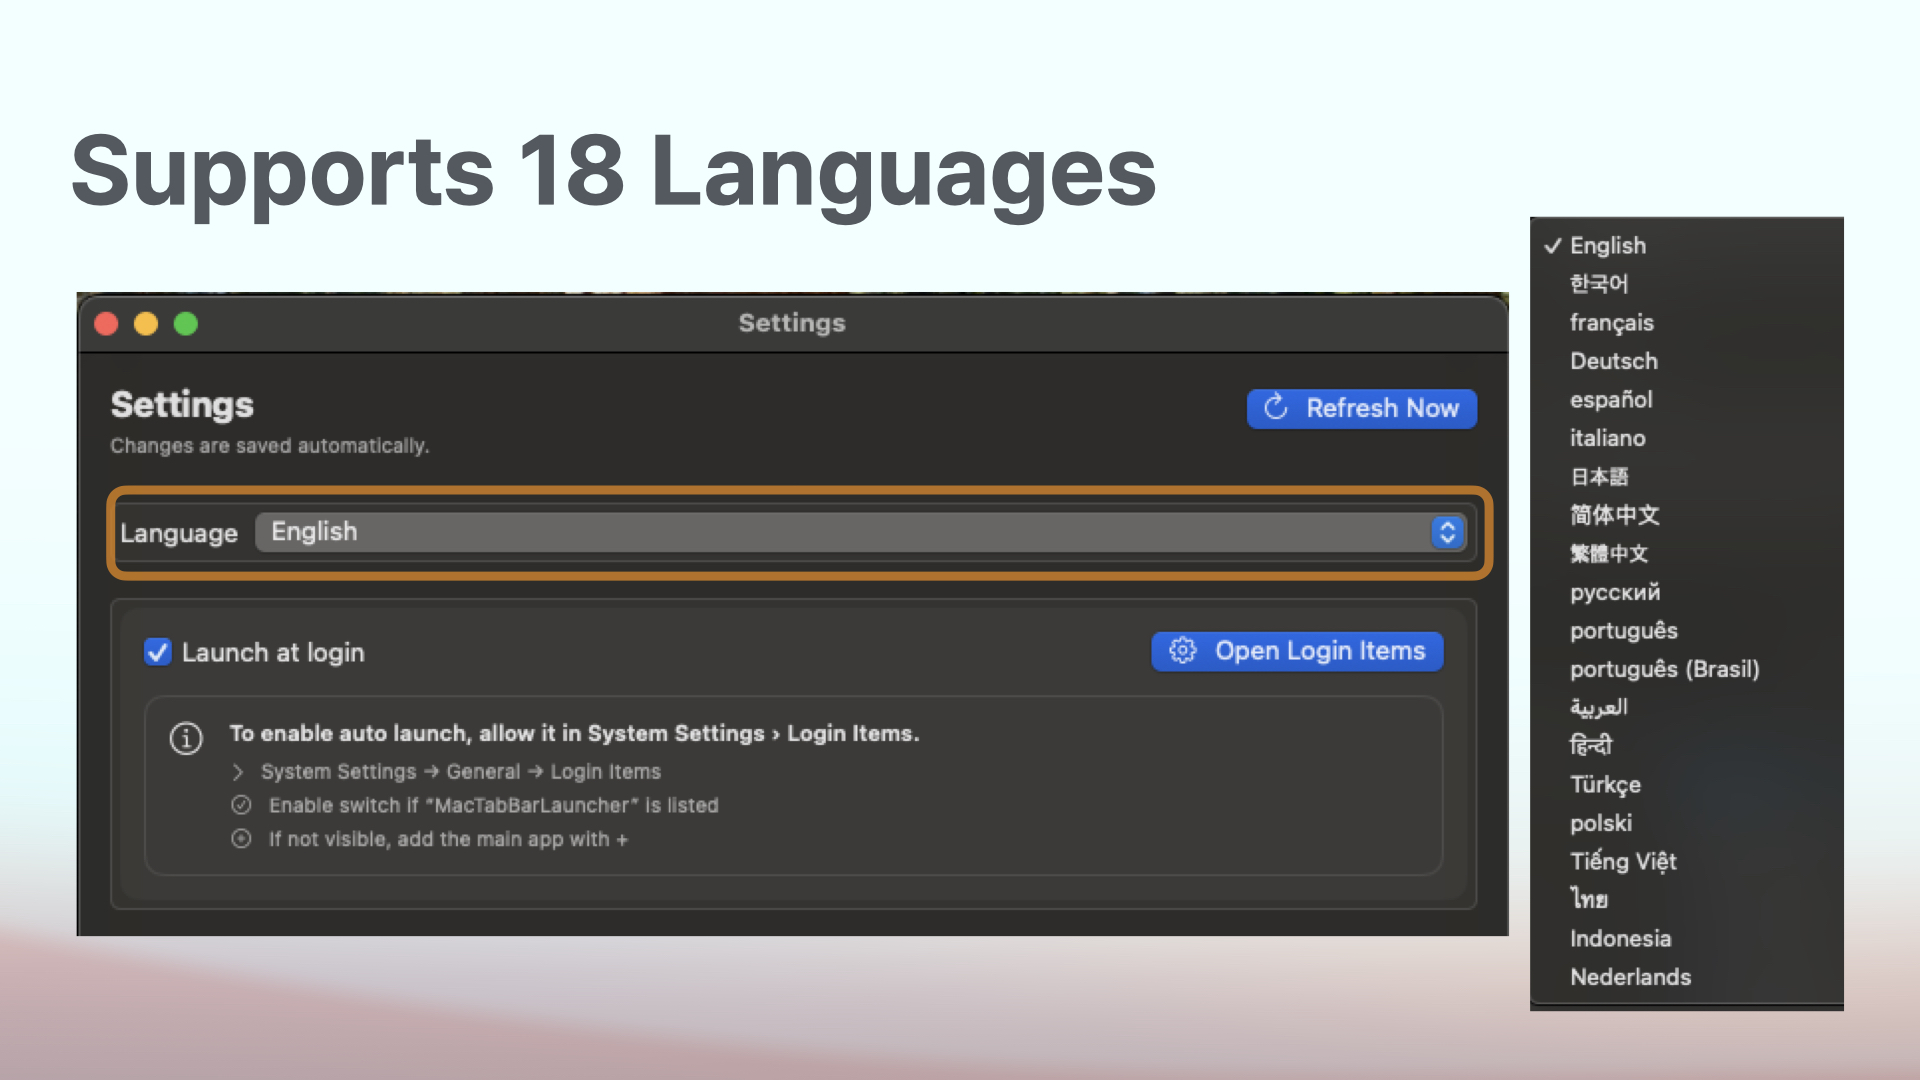Select 한국어 from the language list
Image resolution: width=1920 pixels, height=1080 pixels.
point(1599,284)
